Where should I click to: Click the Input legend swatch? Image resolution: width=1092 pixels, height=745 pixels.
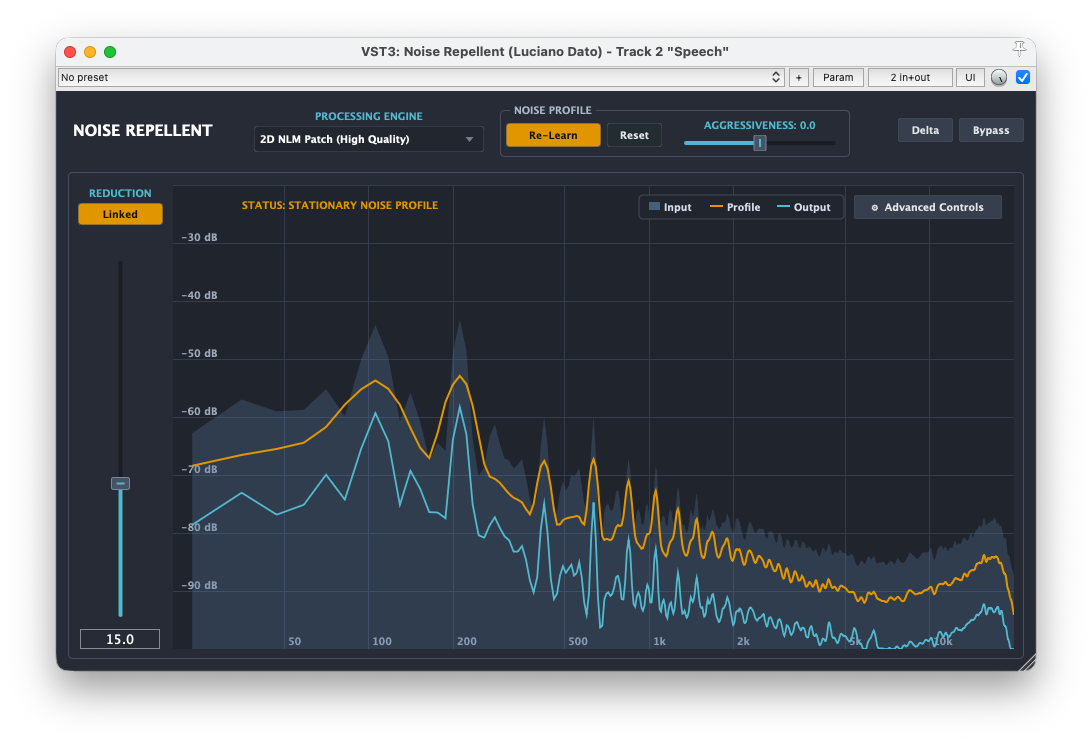(654, 207)
